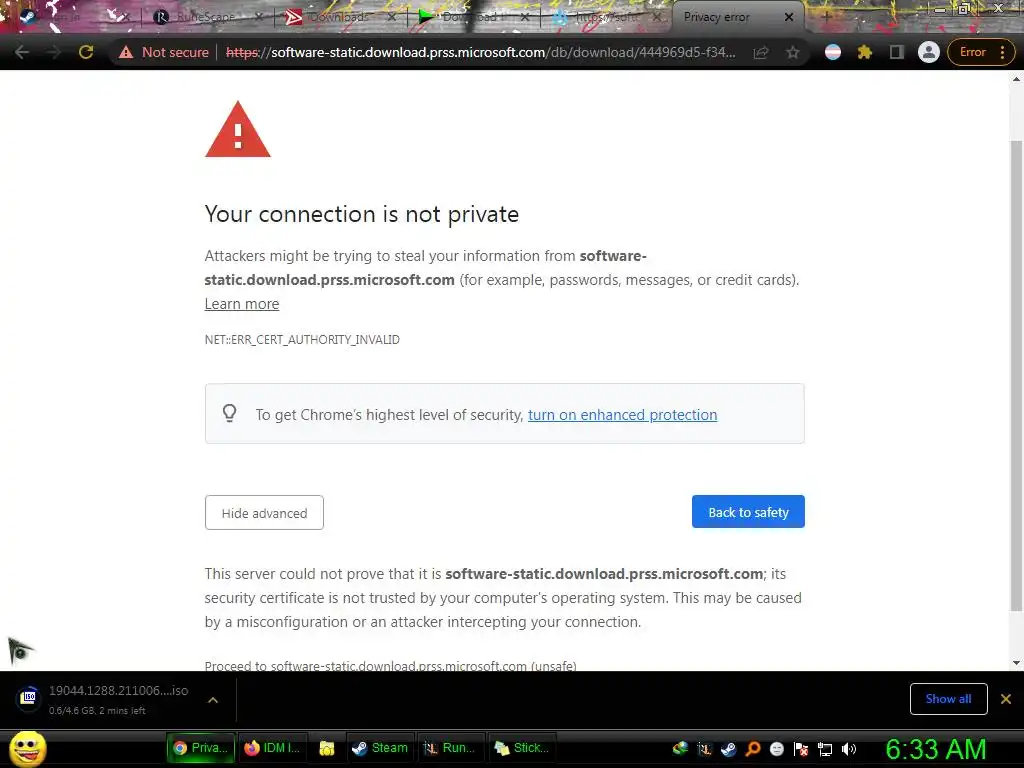Close the RuneScape tab
This screenshot has height=768, width=1024.
(259, 17)
